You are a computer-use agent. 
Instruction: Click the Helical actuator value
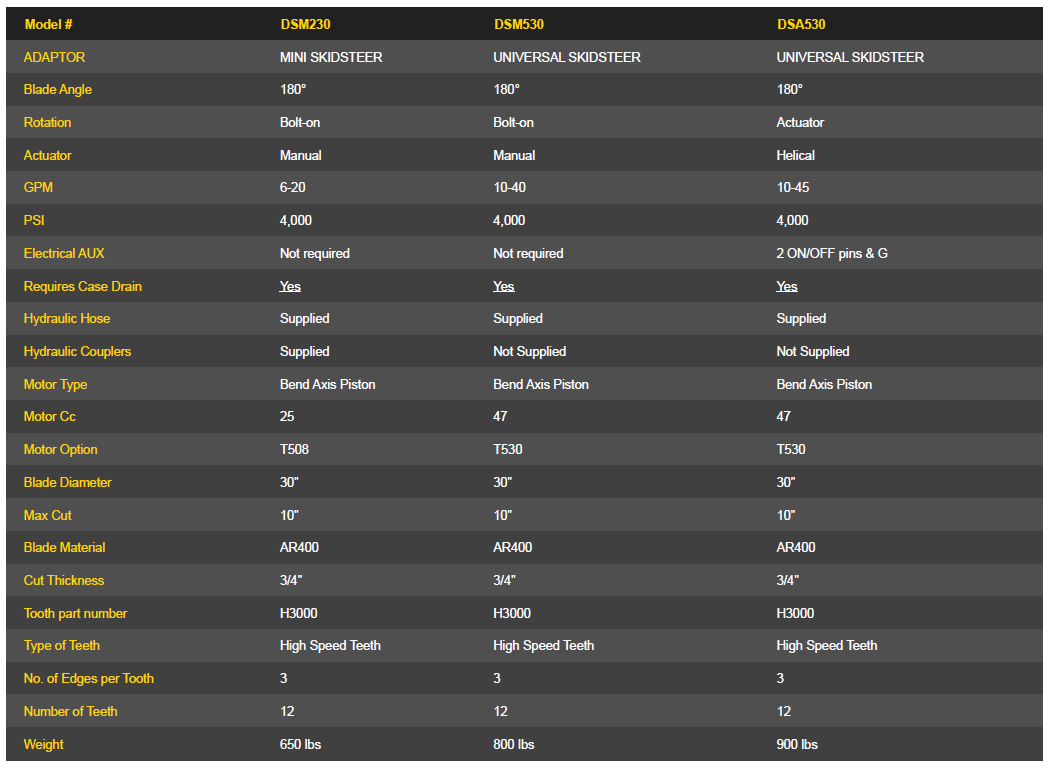[795, 155]
